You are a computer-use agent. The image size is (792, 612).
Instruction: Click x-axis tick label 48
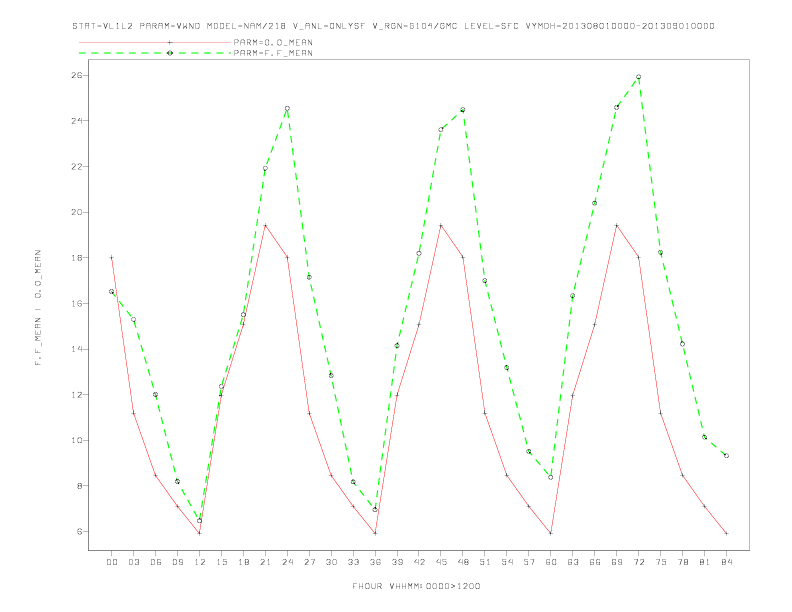tap(463, 562)
